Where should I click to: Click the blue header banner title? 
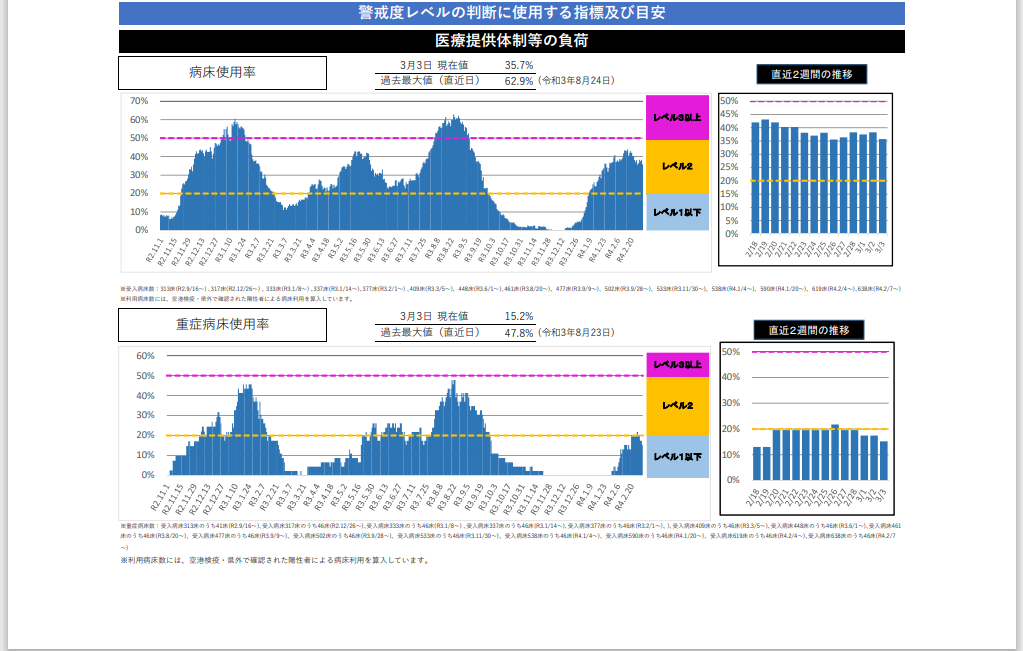pyautogui.click(x=511, y=13)
